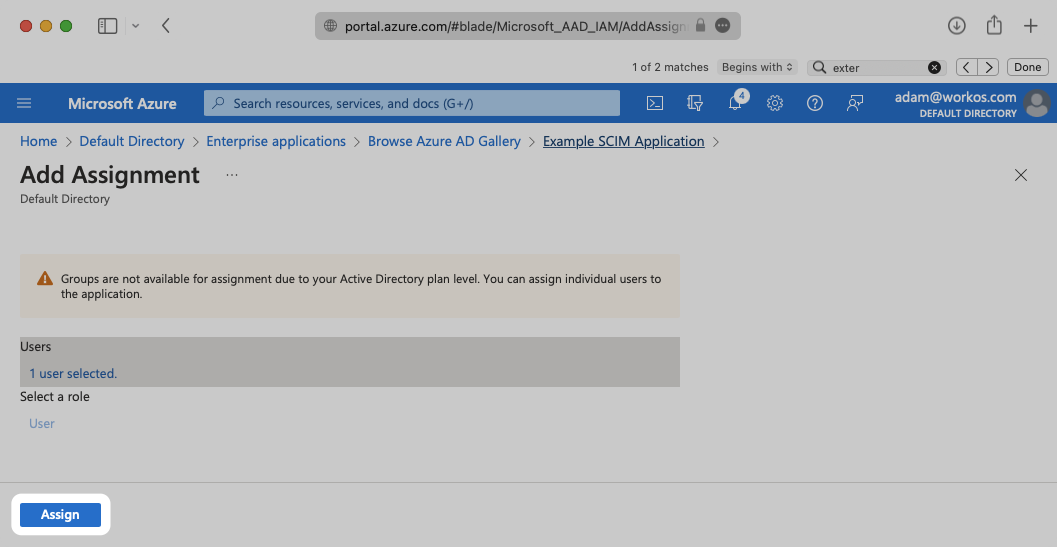Open the Help question mark icon
1057x547 pixels.
click(814, 103)
